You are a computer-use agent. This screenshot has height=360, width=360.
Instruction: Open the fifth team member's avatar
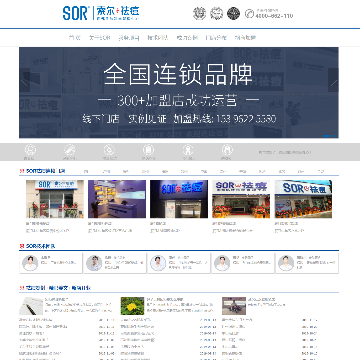pos(286,263)
